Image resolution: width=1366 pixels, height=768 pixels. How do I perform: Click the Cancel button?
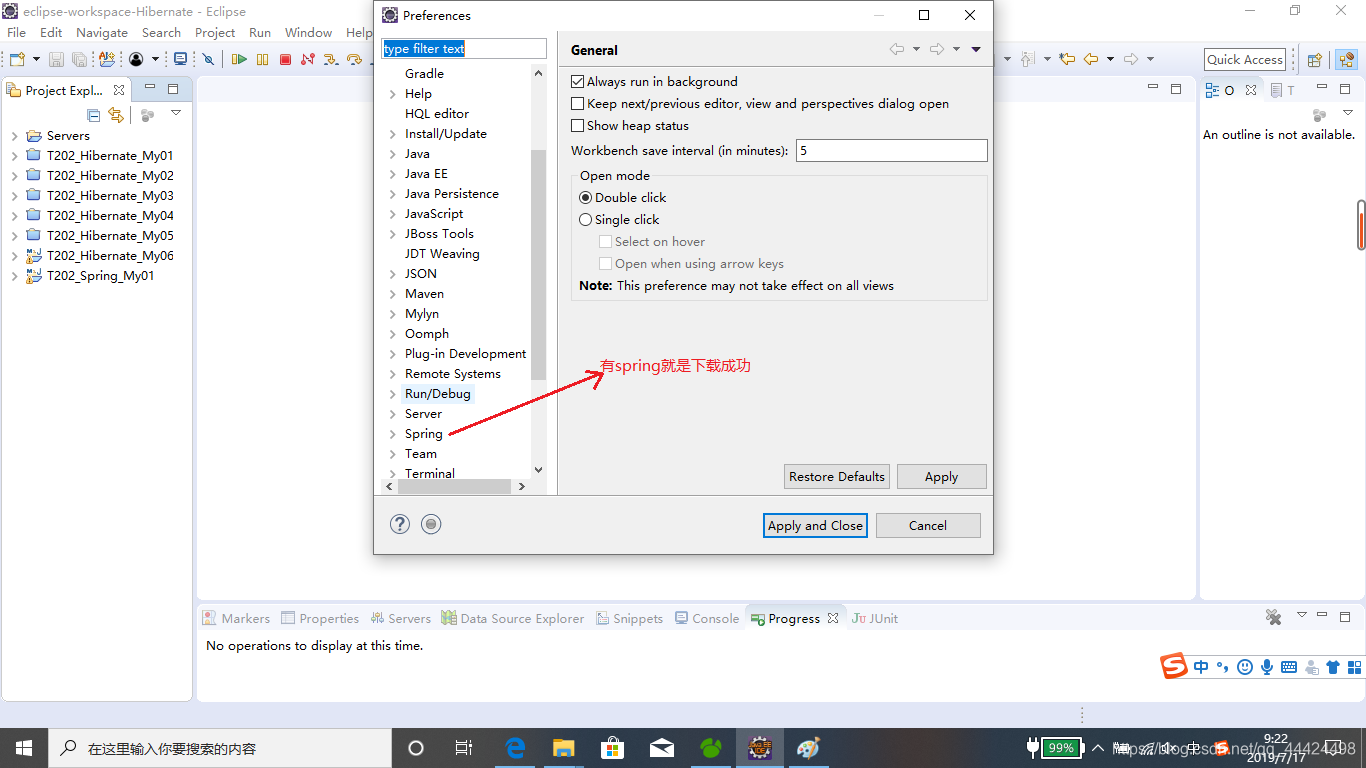(x=928, y=525)
